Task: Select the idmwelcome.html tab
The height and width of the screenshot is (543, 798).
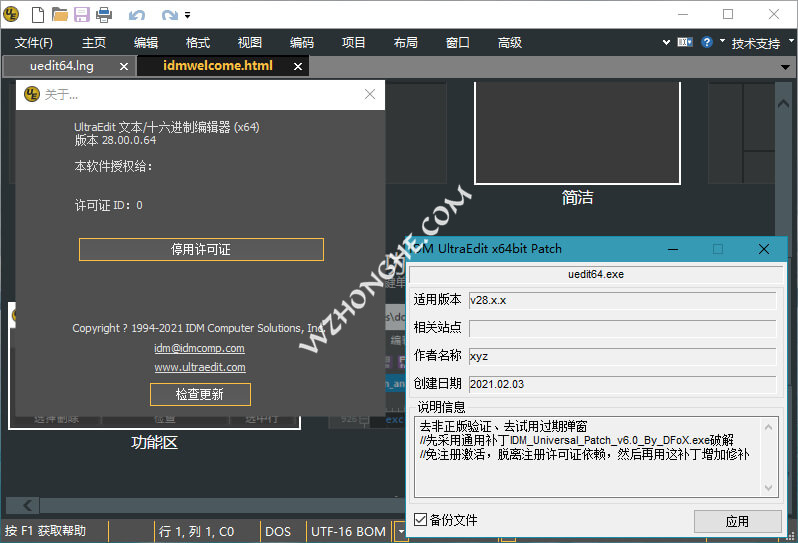Action: pos(218,66)
